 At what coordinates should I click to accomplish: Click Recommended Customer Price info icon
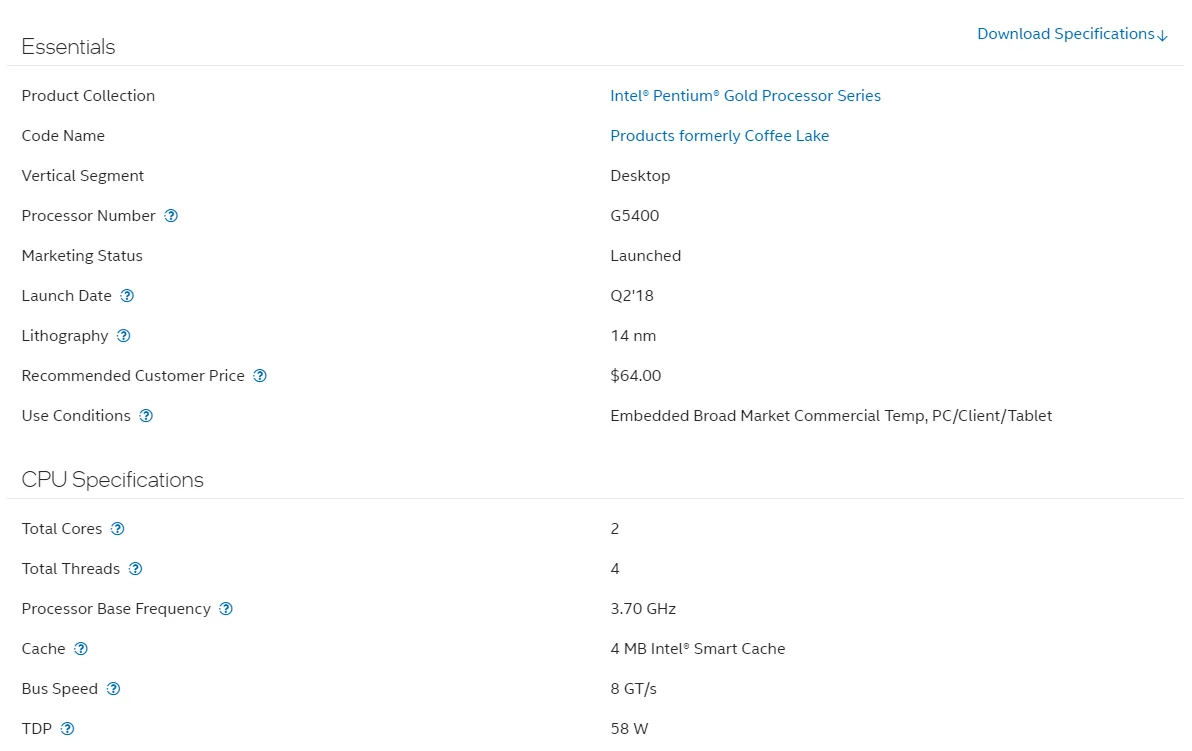(260, 376)
